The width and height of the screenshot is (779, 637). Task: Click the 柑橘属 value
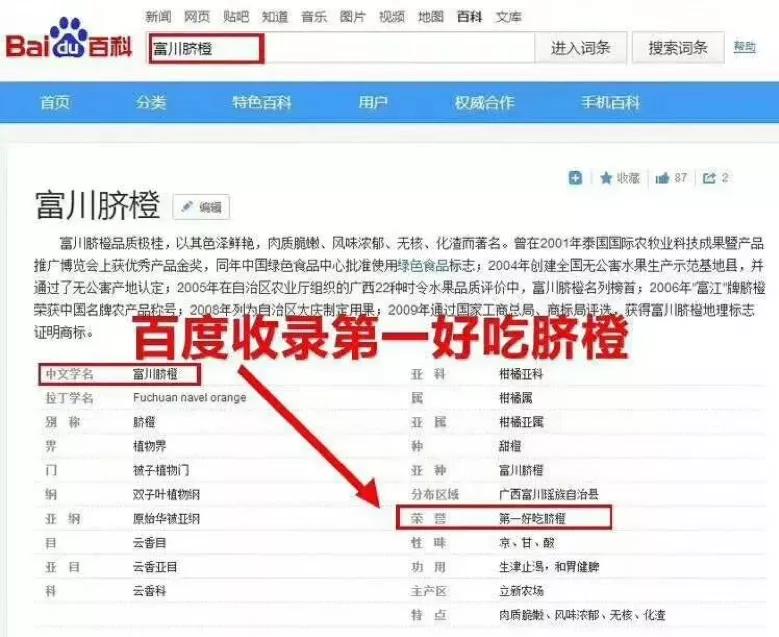(516, 398)
